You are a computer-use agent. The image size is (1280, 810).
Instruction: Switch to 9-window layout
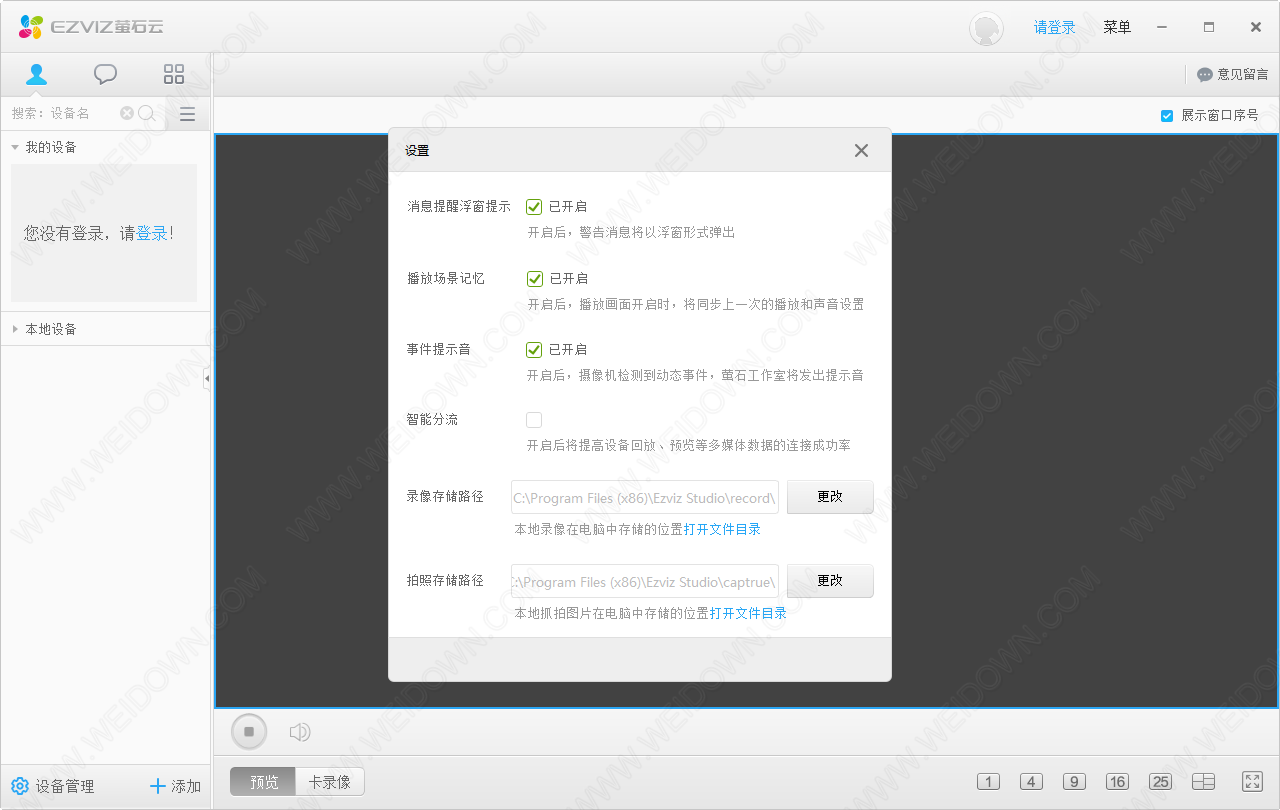[x=1074, y=782]
